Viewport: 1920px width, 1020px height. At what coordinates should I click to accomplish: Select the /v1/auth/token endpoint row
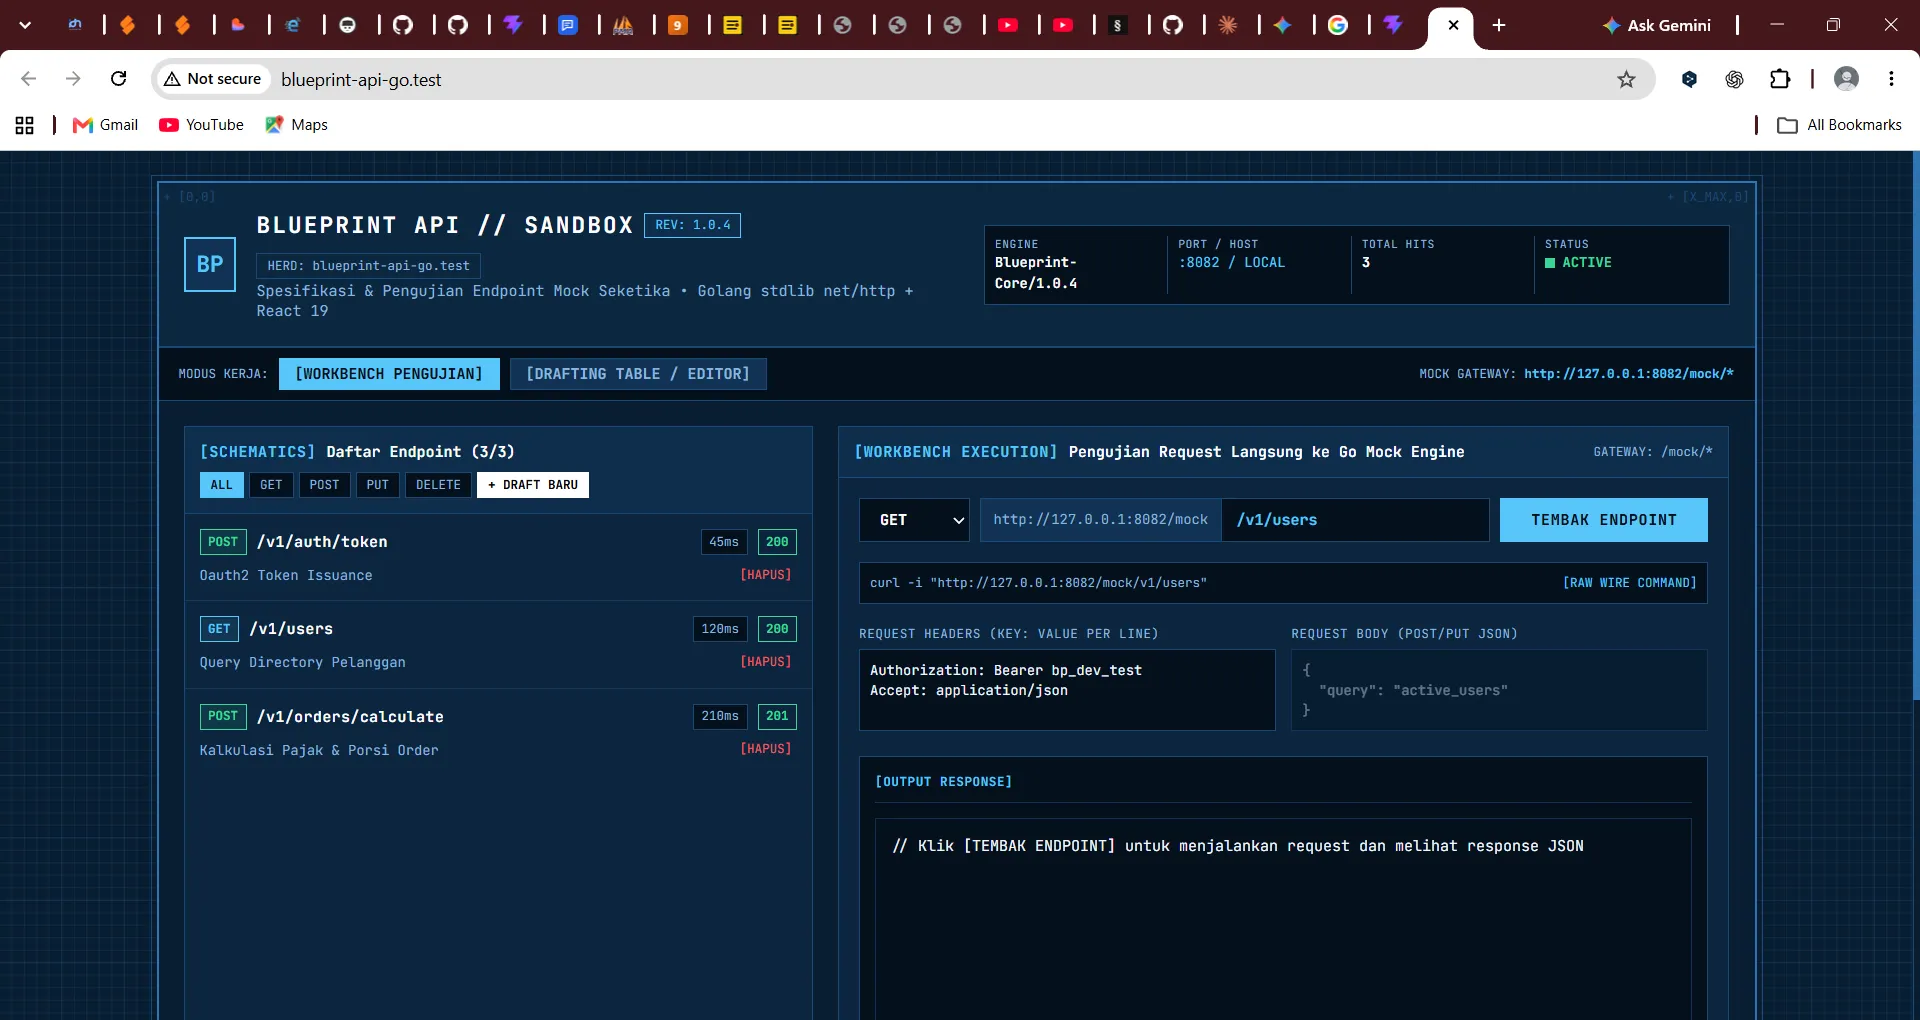point(498,557)
